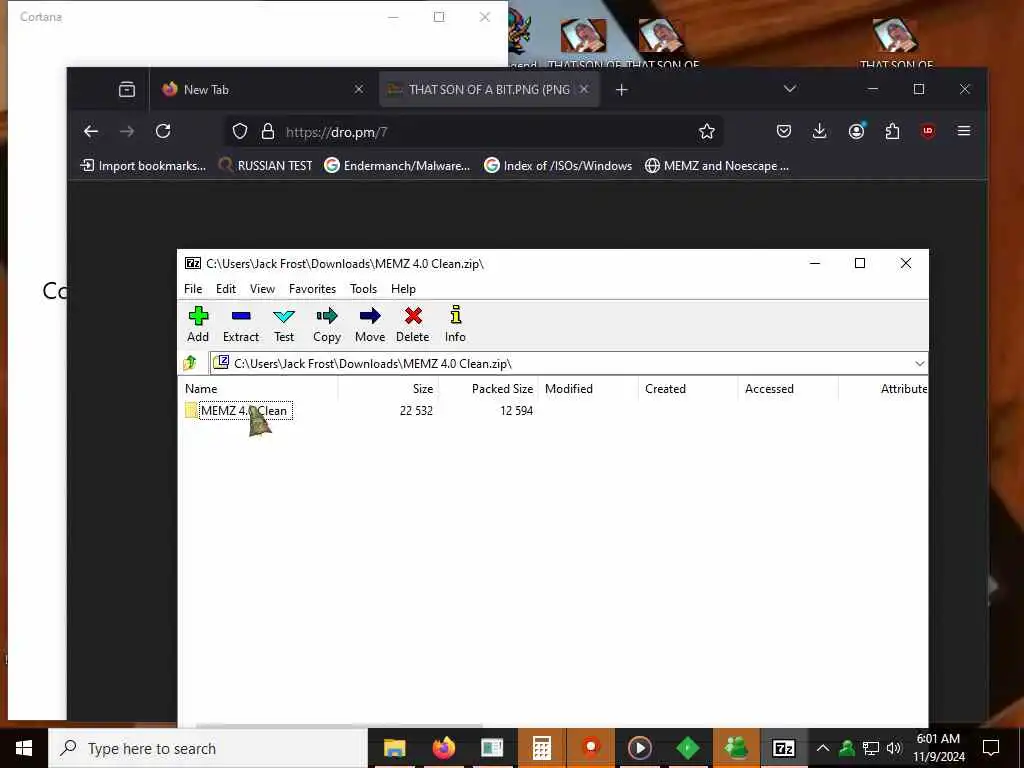Image resolution: width=1024 pixels, height=768 pixels.
Task: Click the 7-Zip horizontal scrollbar
Action: coord(340,725)
